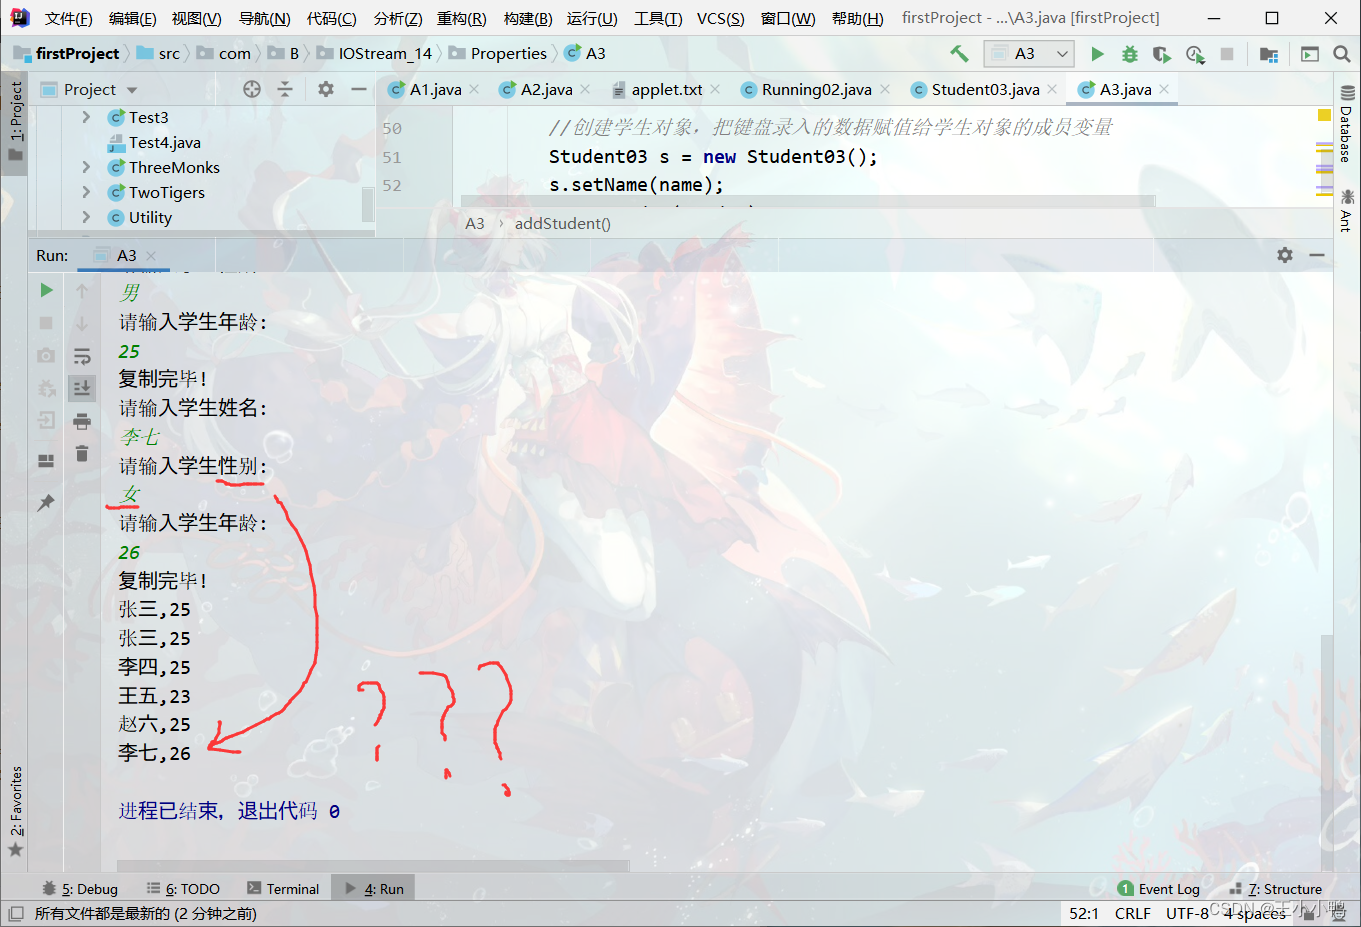The image size is (1361, 927).
Task: Click the 52:1 caret position indicator
Action: [1084, 913]
